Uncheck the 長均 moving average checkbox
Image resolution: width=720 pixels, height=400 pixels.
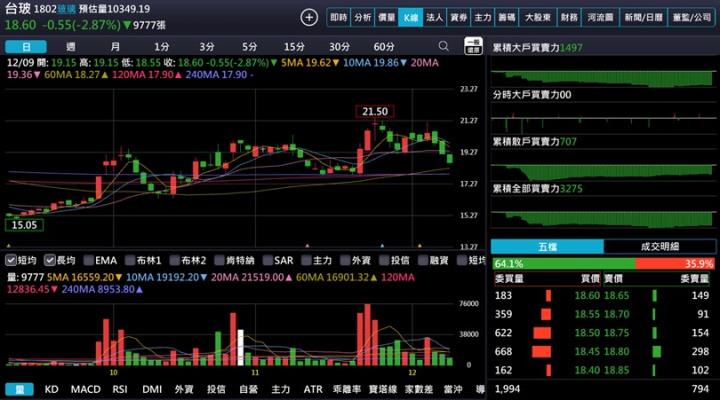pyautogui.click(x=50, y=260)
